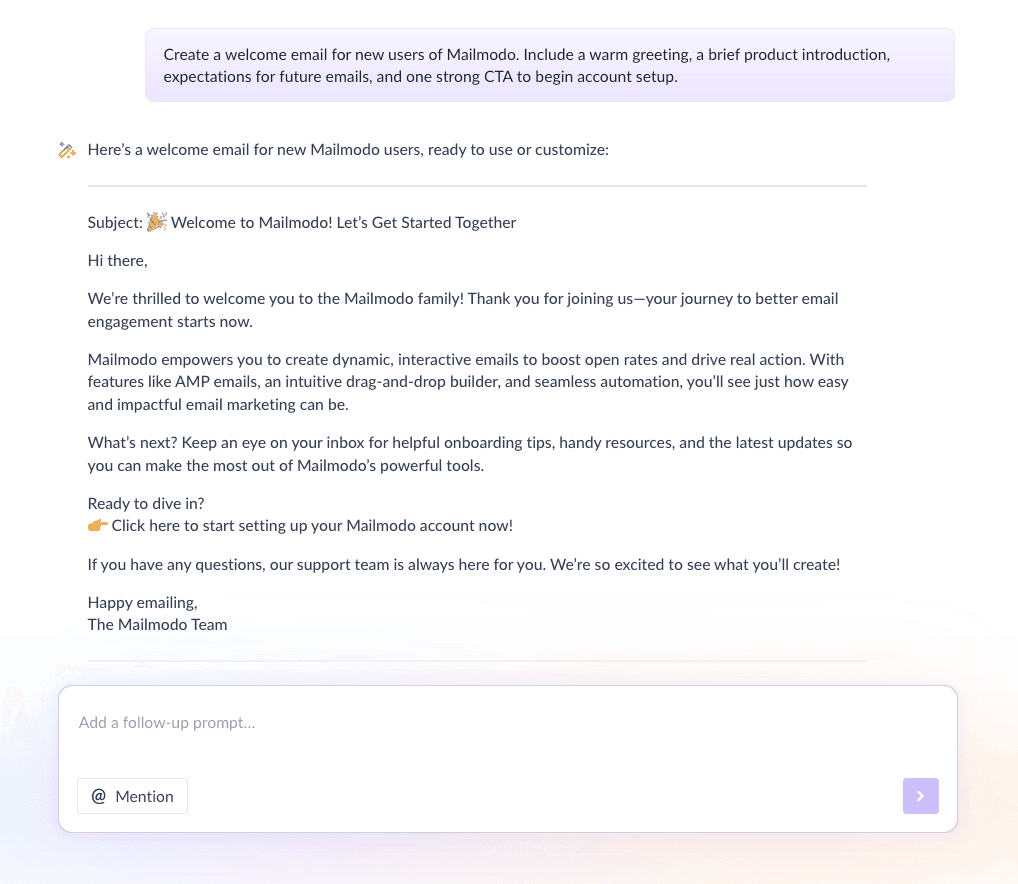Click the 🎉 party popper emoji in the subject line
Image resolution: width=1018 pixels, height=884 pixels.
click(x=156, y=221)
